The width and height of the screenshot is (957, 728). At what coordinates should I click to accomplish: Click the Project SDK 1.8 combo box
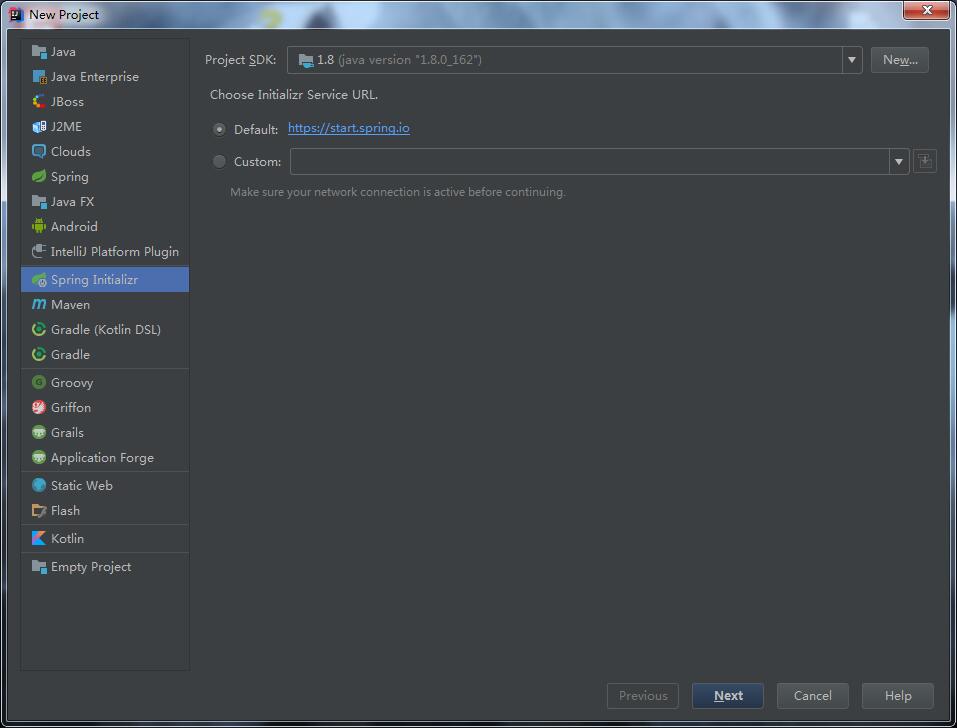coord(574,60)
